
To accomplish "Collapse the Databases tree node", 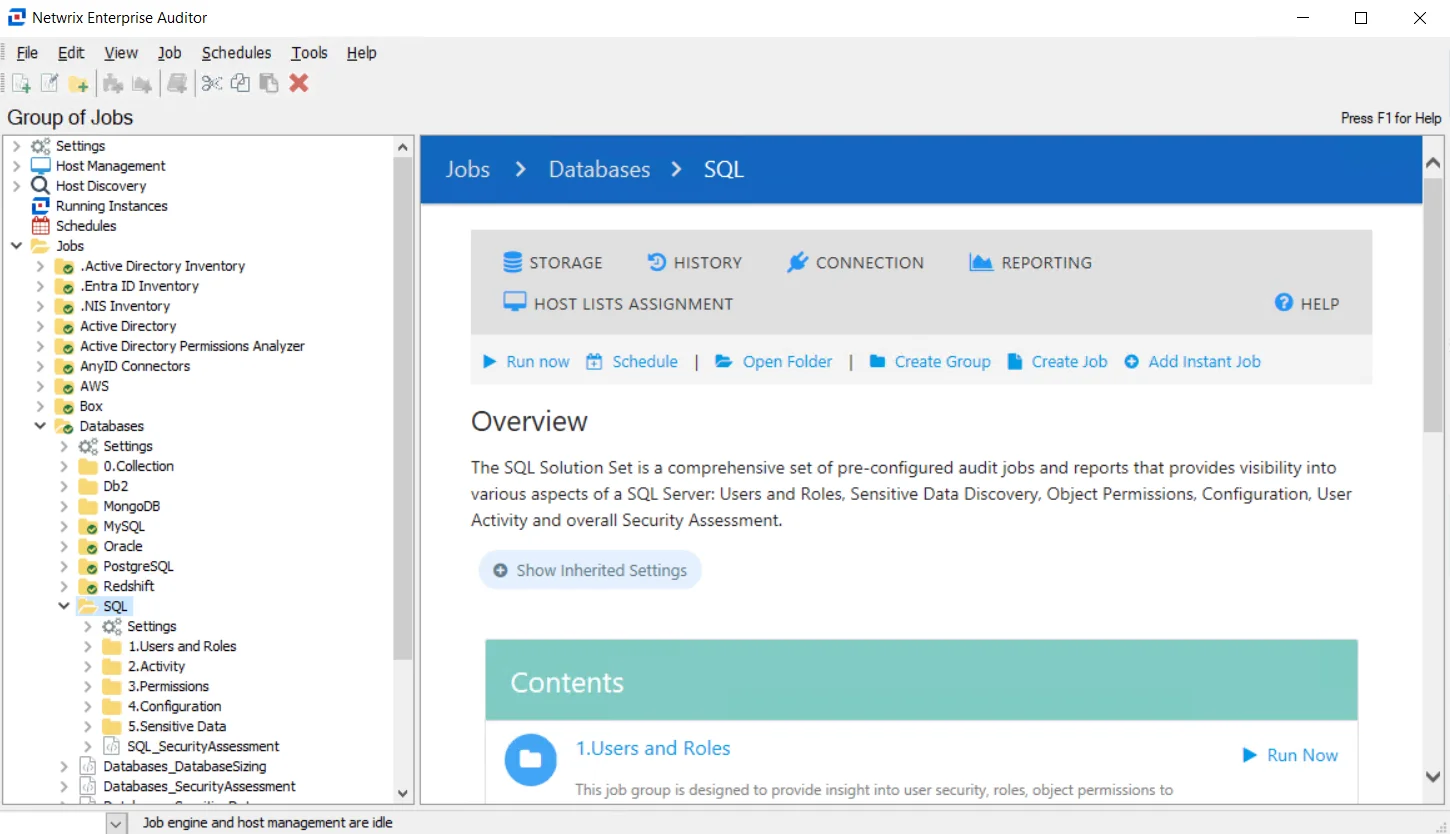I will (x=40, y=426).
